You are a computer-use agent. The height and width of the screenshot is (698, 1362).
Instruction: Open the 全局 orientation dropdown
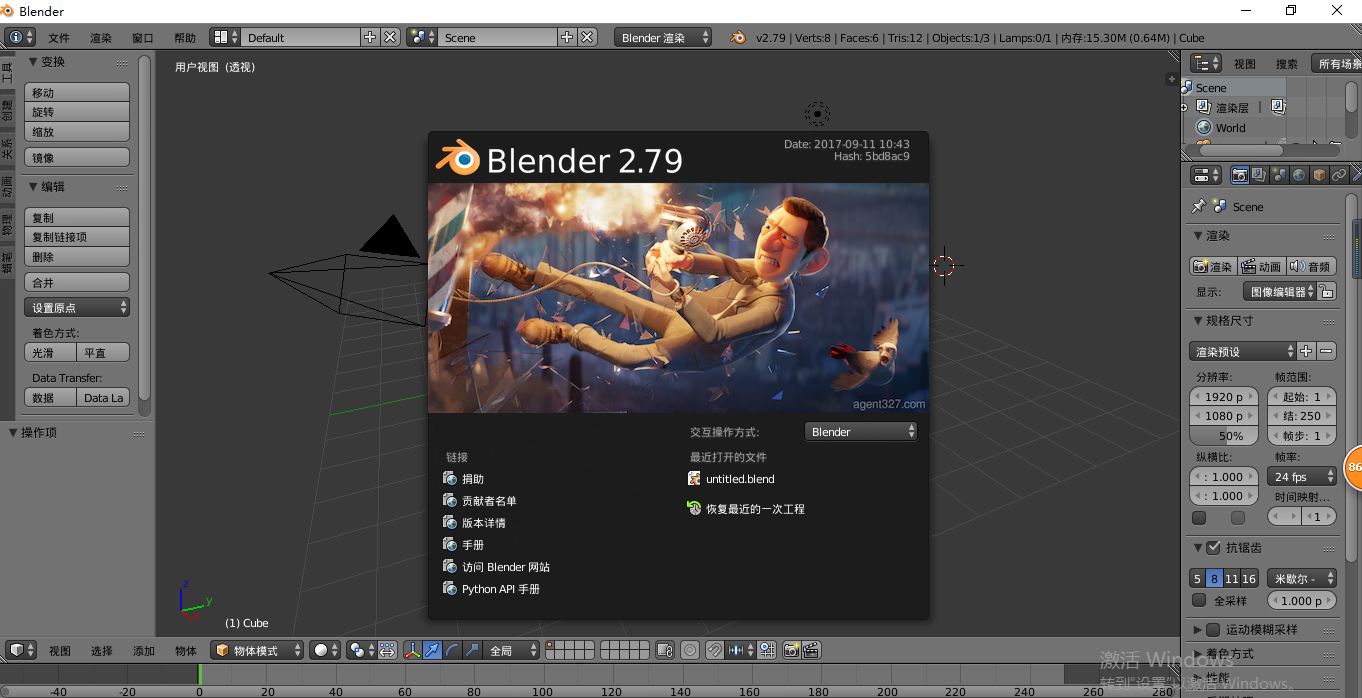pos(512,650)
